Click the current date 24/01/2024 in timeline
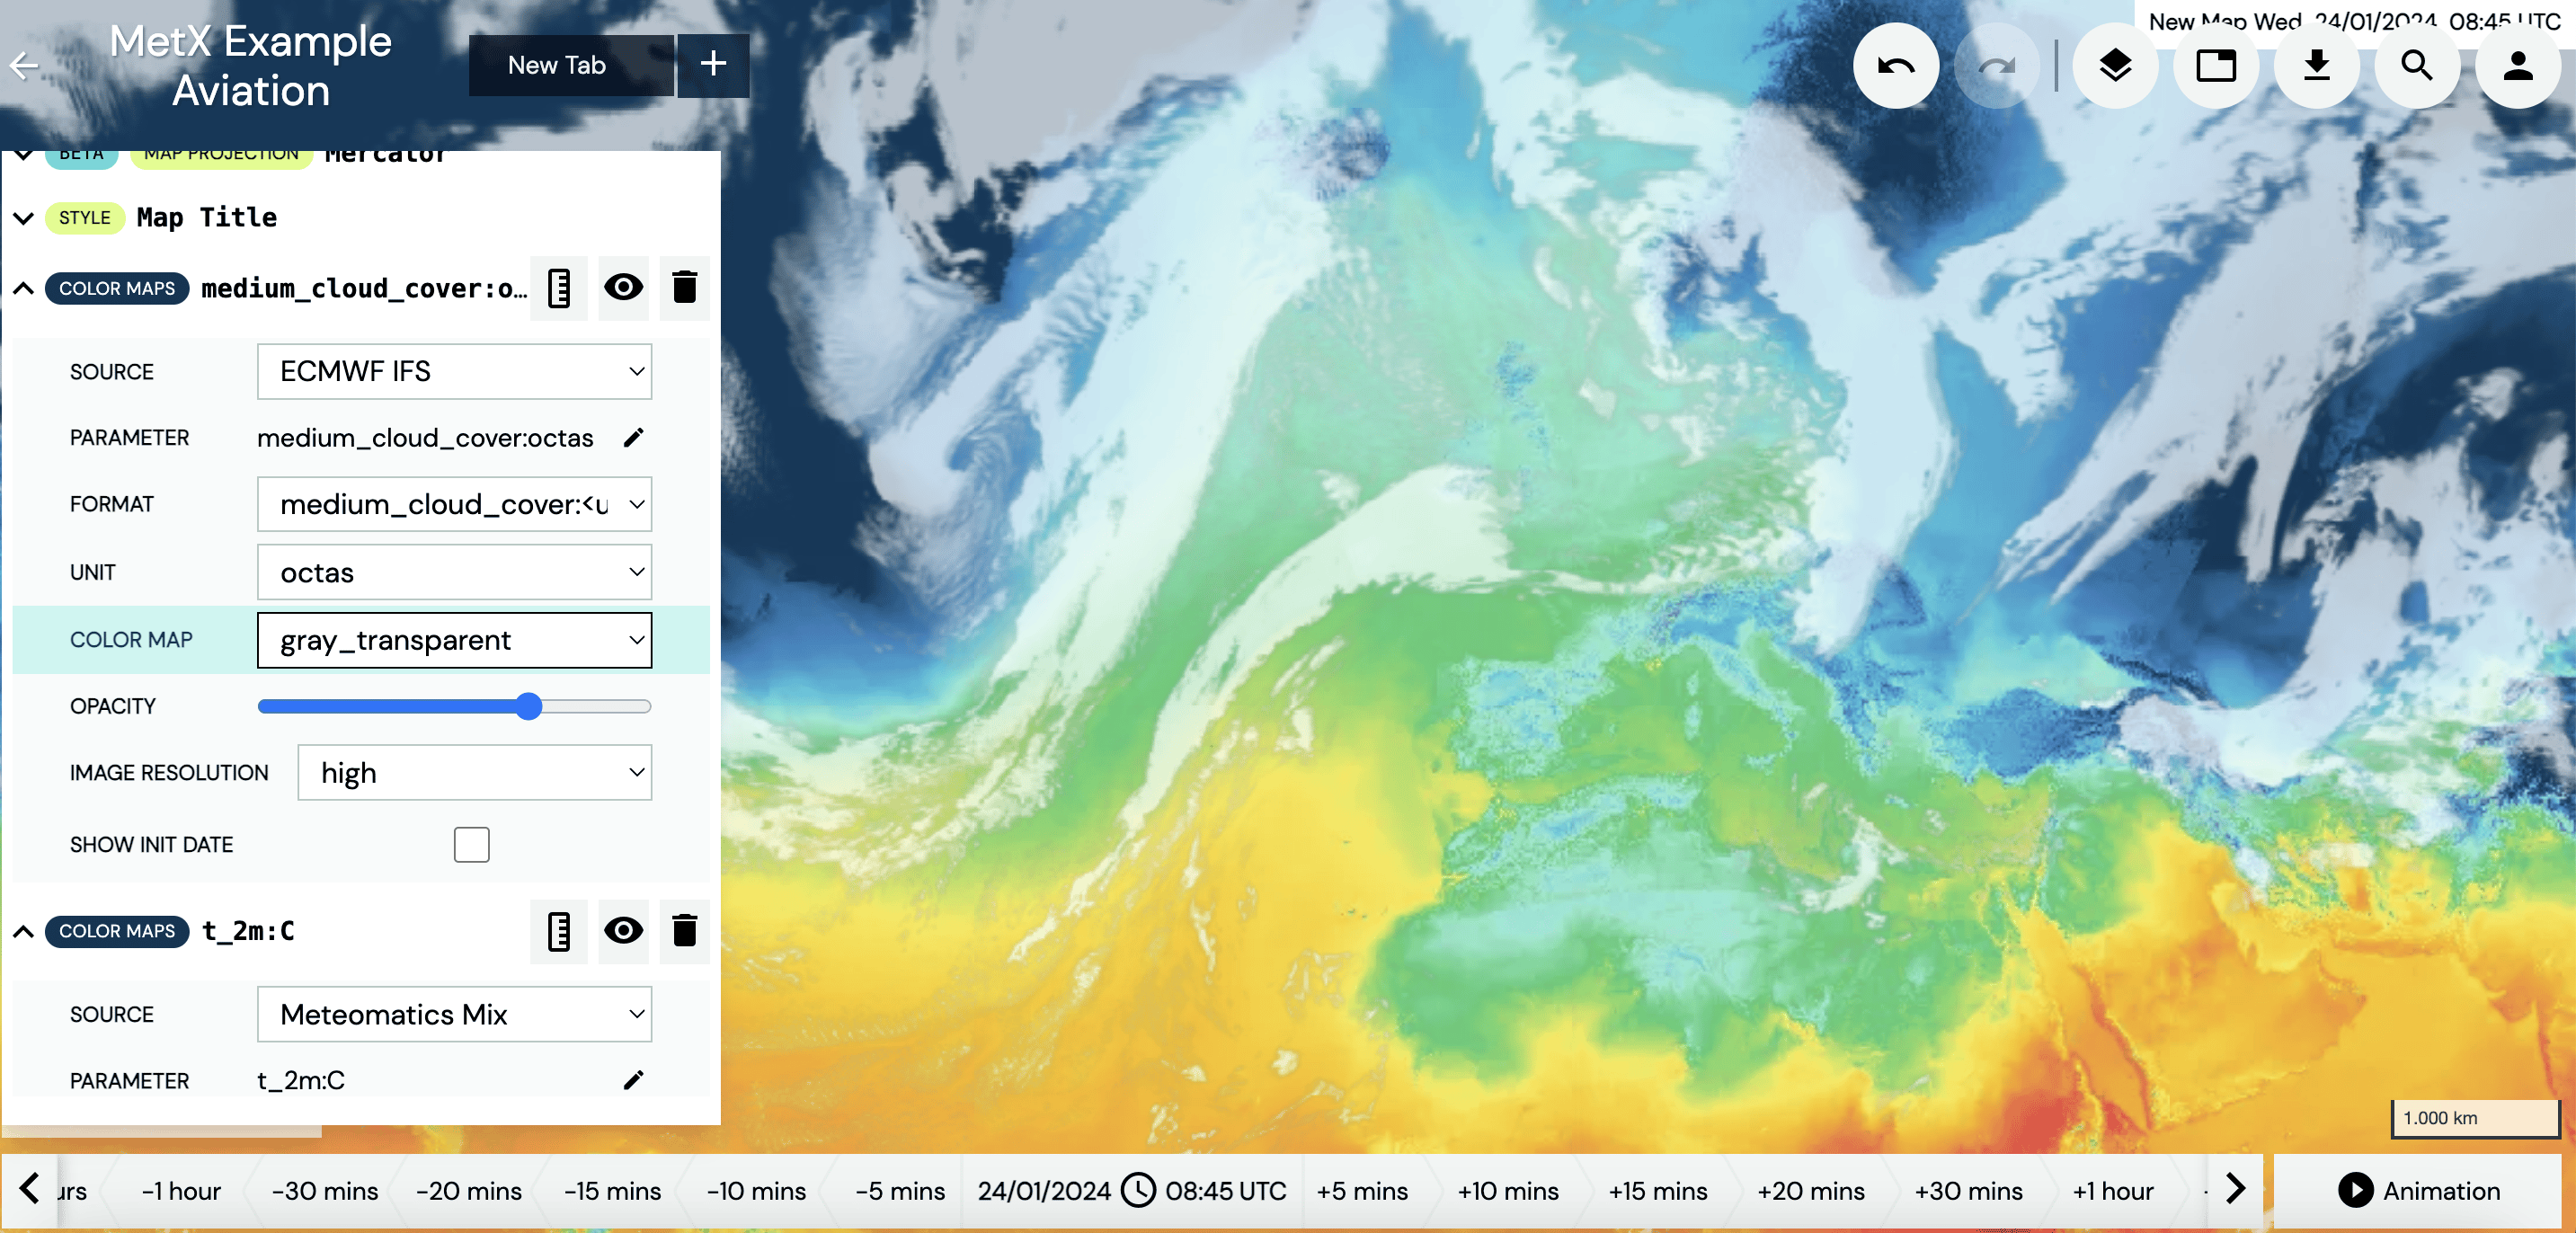 tap(1044, 1191)
